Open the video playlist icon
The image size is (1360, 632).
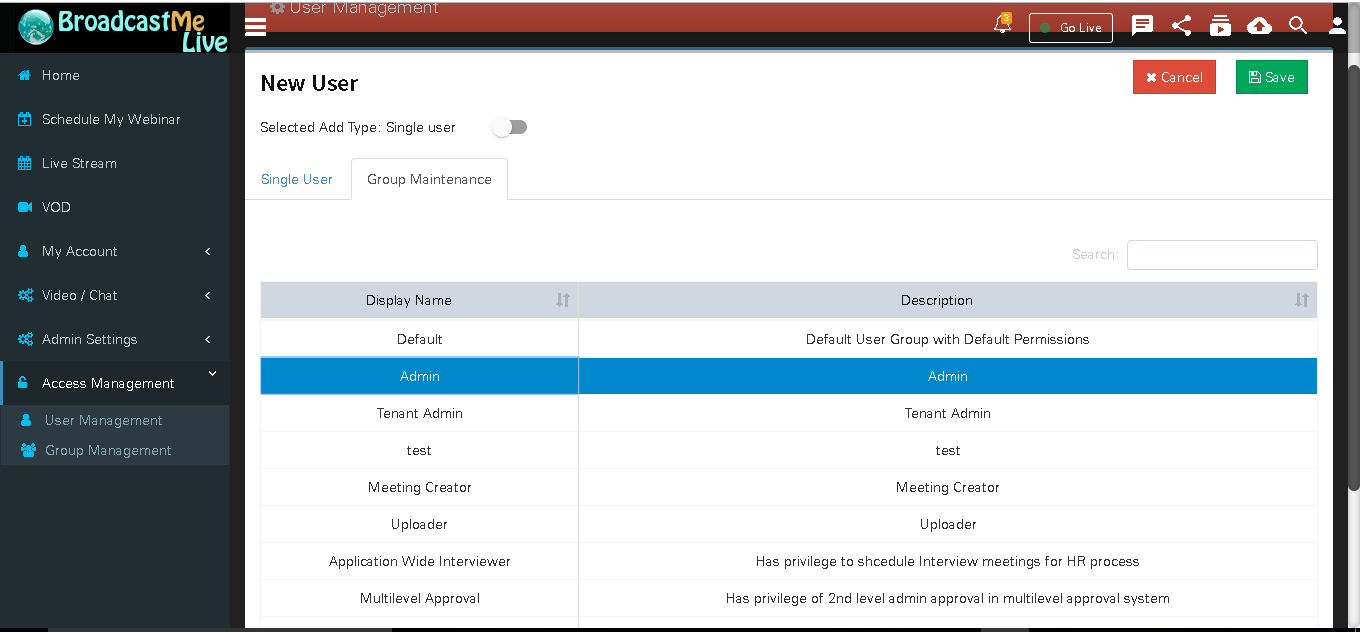[1220, 26]
